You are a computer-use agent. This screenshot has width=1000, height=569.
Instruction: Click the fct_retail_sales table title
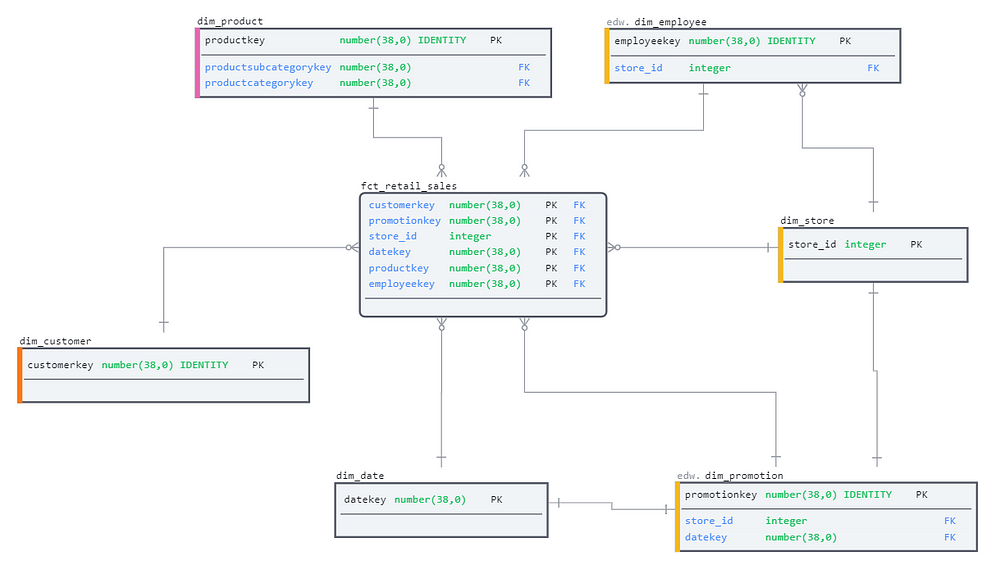click(409, 186)
